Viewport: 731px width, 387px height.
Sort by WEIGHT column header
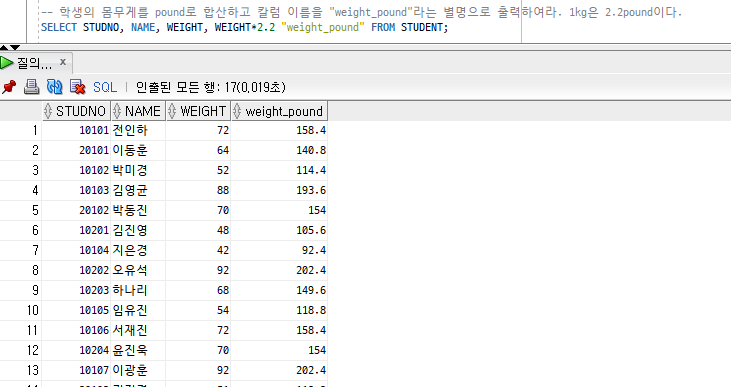(198, 111)
